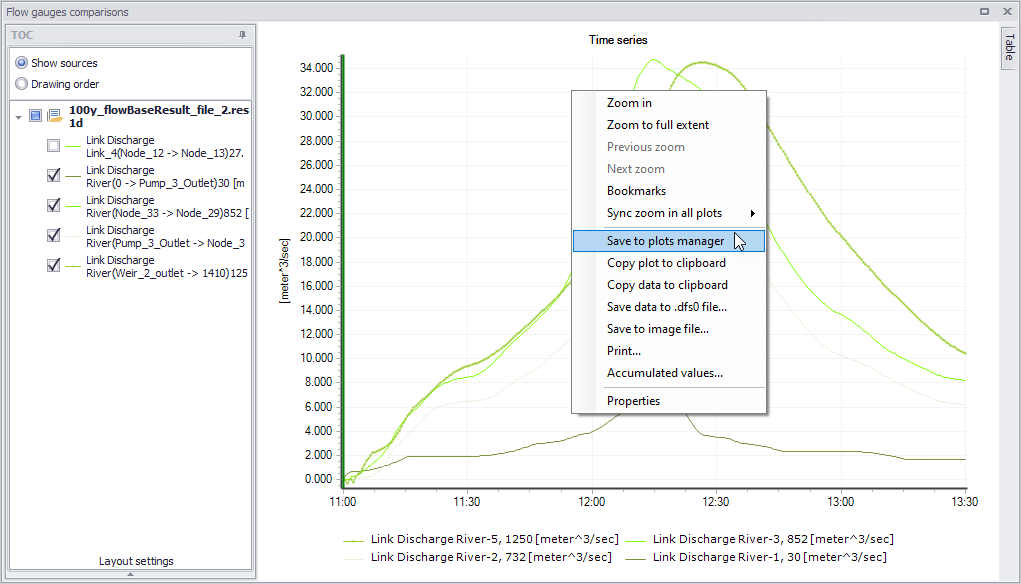Click the 34.000 y-axis tick label
1021x584 pixels.
(x=316, y=68)
